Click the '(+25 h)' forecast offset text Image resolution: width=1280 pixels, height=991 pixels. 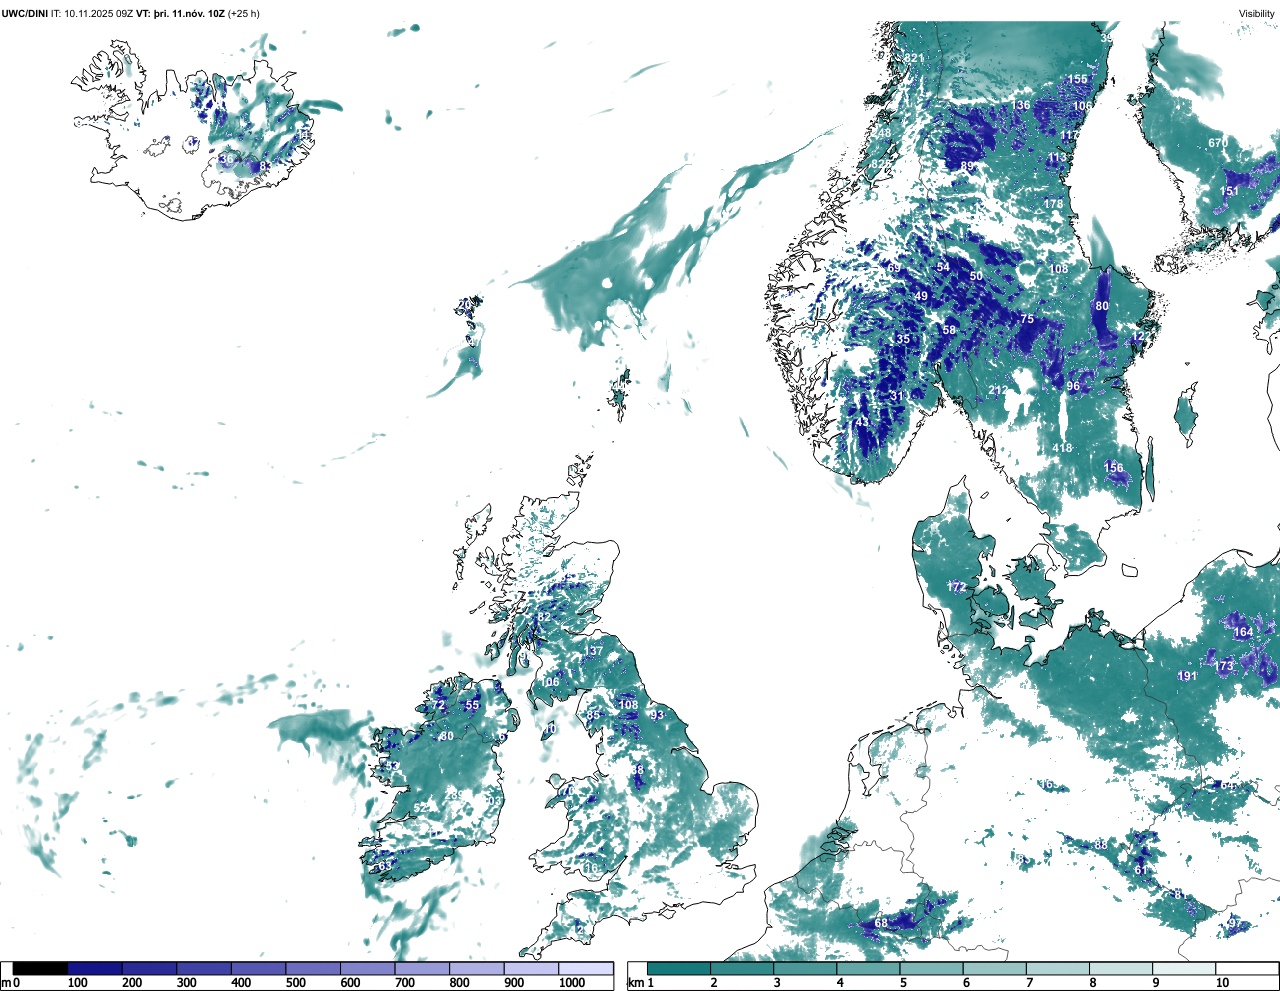[x=244, y=13]
